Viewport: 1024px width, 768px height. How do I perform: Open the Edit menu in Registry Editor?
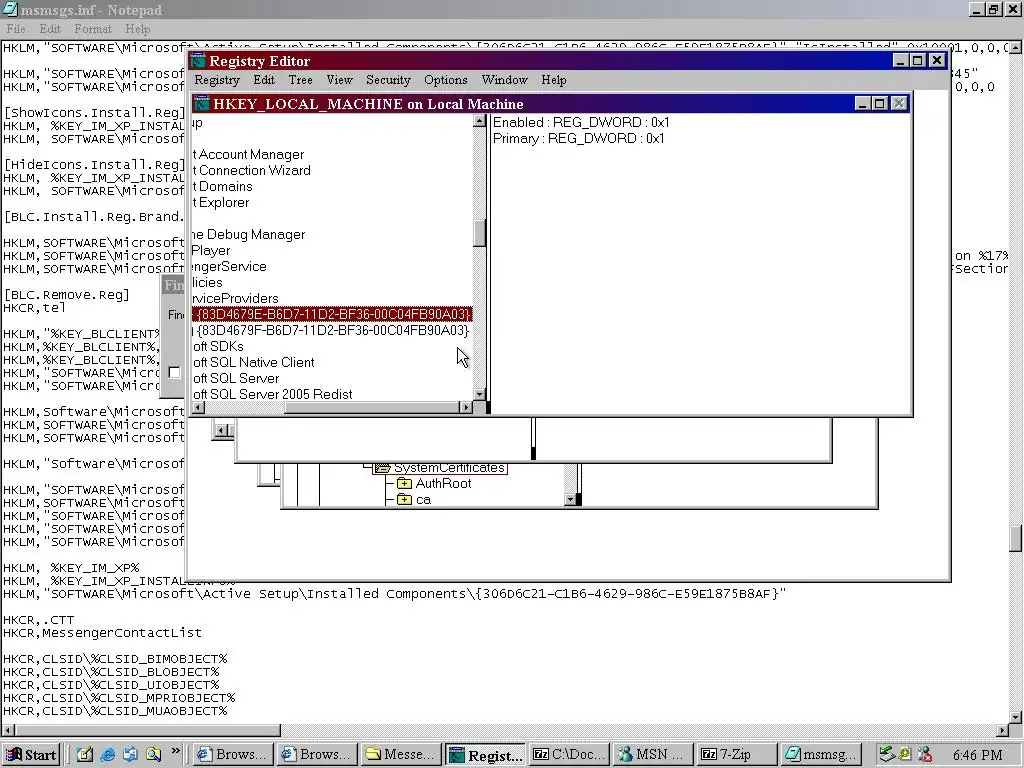tap(264, 80)
